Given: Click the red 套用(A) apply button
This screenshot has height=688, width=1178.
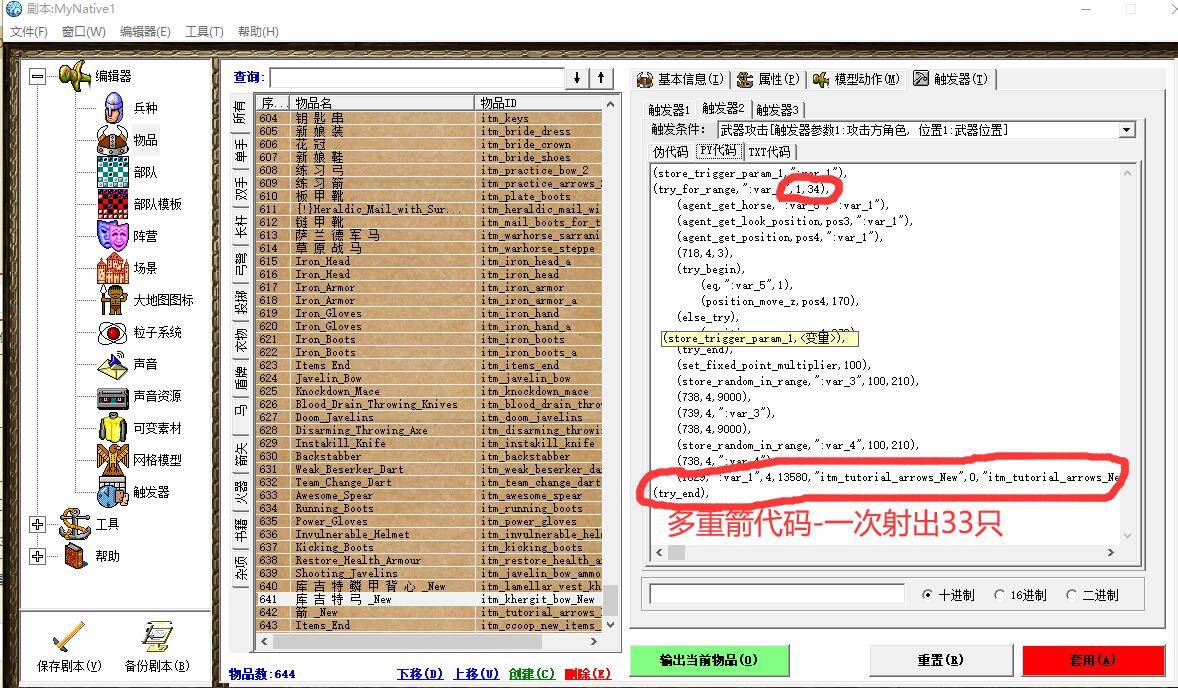Looking at the screenshot, I should pos(1095,660).
